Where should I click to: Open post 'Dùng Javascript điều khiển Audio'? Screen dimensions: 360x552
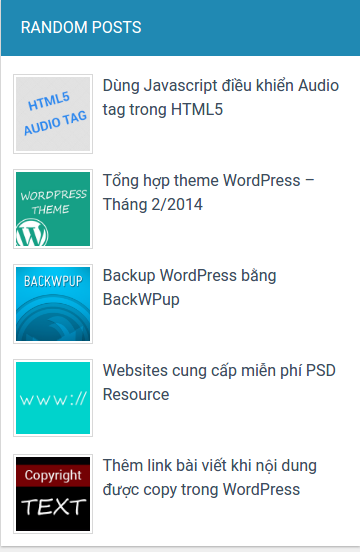[x=221, y=86]
